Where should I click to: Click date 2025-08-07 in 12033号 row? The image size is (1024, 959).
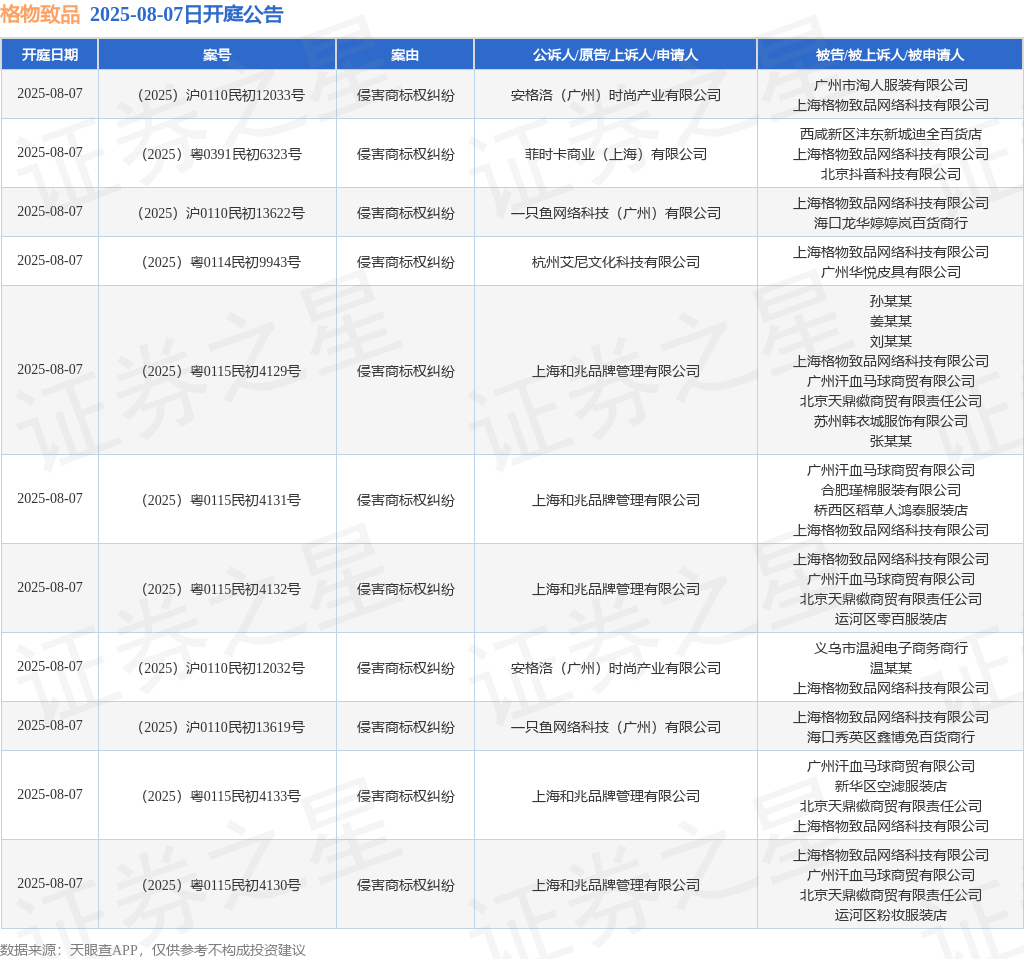coord(50,93)
